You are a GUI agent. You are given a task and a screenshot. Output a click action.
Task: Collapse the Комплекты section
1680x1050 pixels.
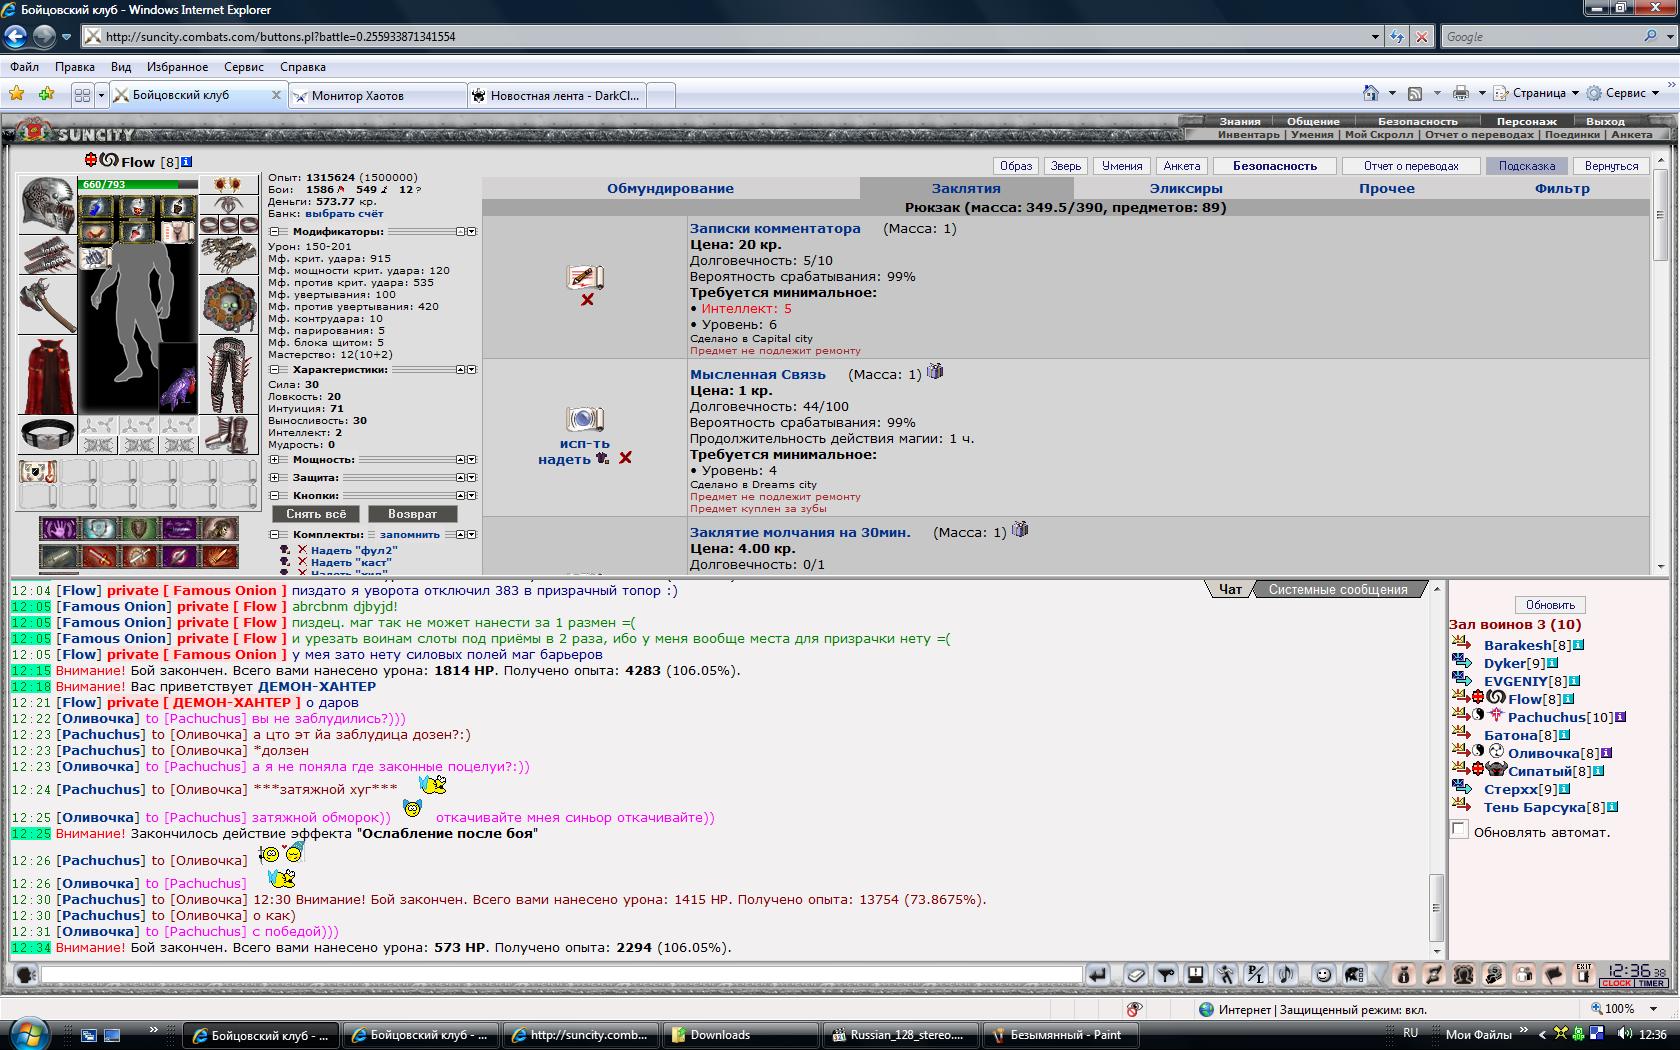point(274,534)
